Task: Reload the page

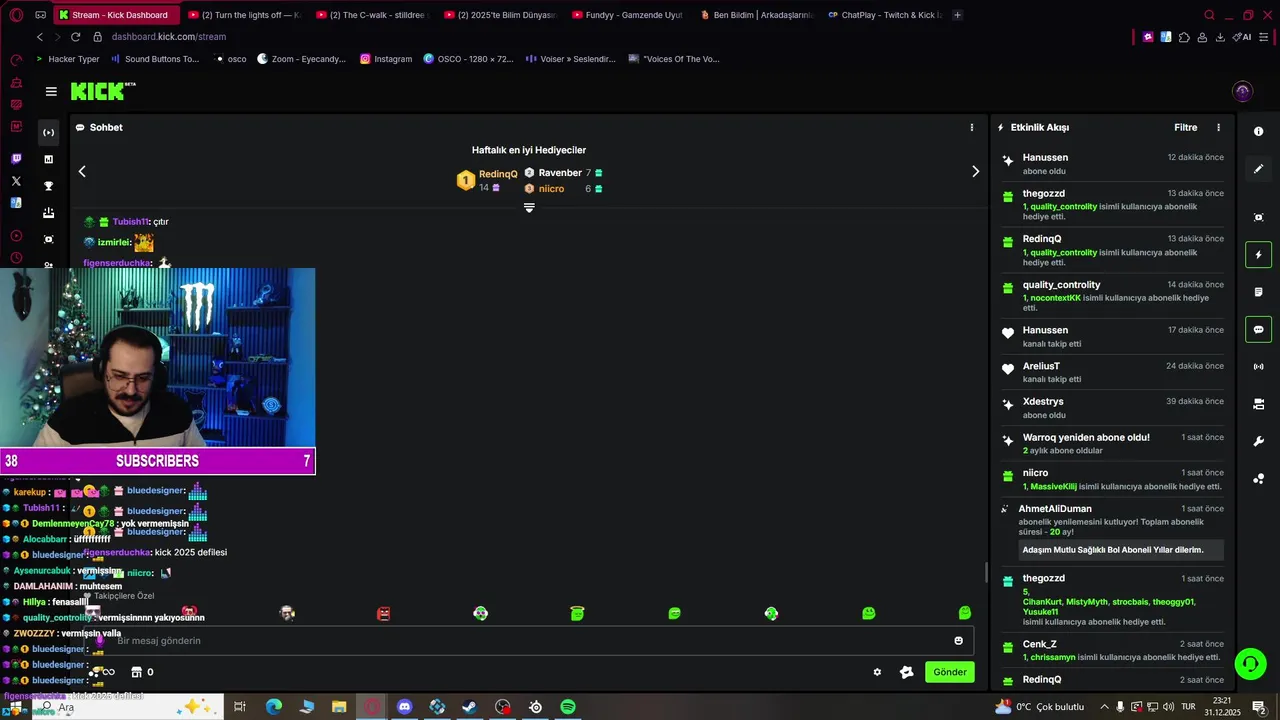Action: coord(75,37)
